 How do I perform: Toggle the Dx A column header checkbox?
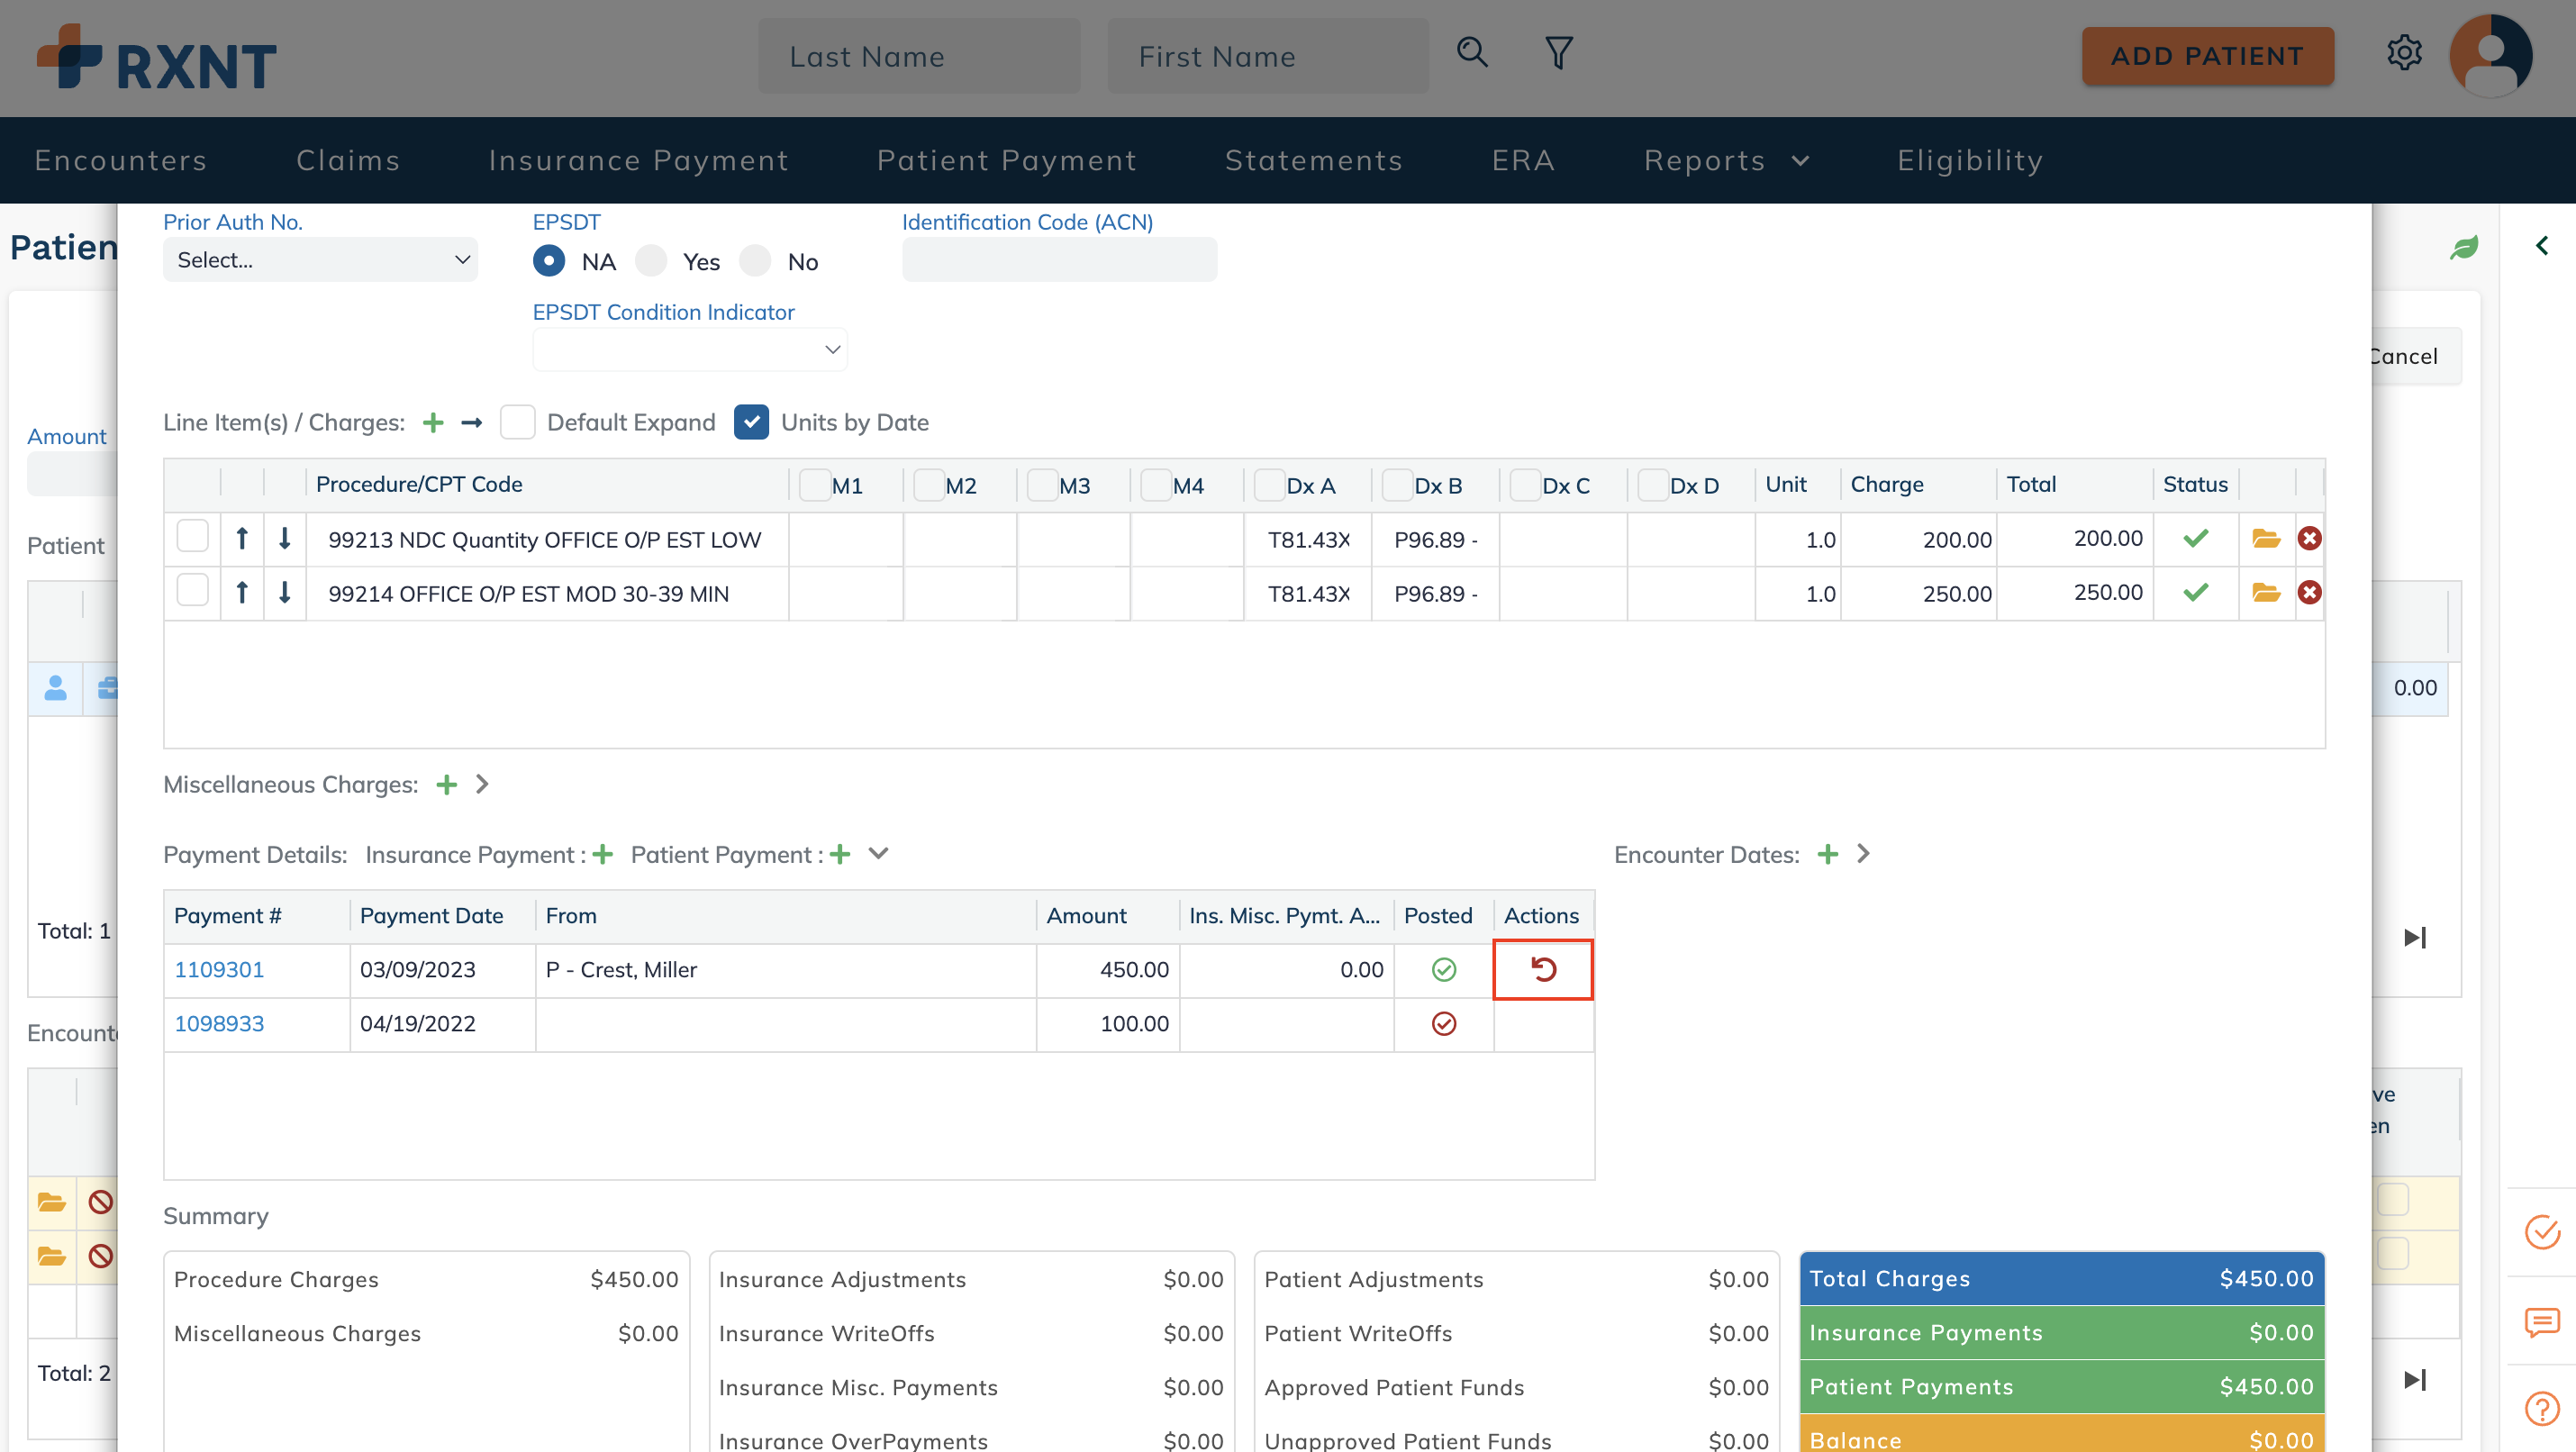pyautogui.click(x=1270, y=485)
